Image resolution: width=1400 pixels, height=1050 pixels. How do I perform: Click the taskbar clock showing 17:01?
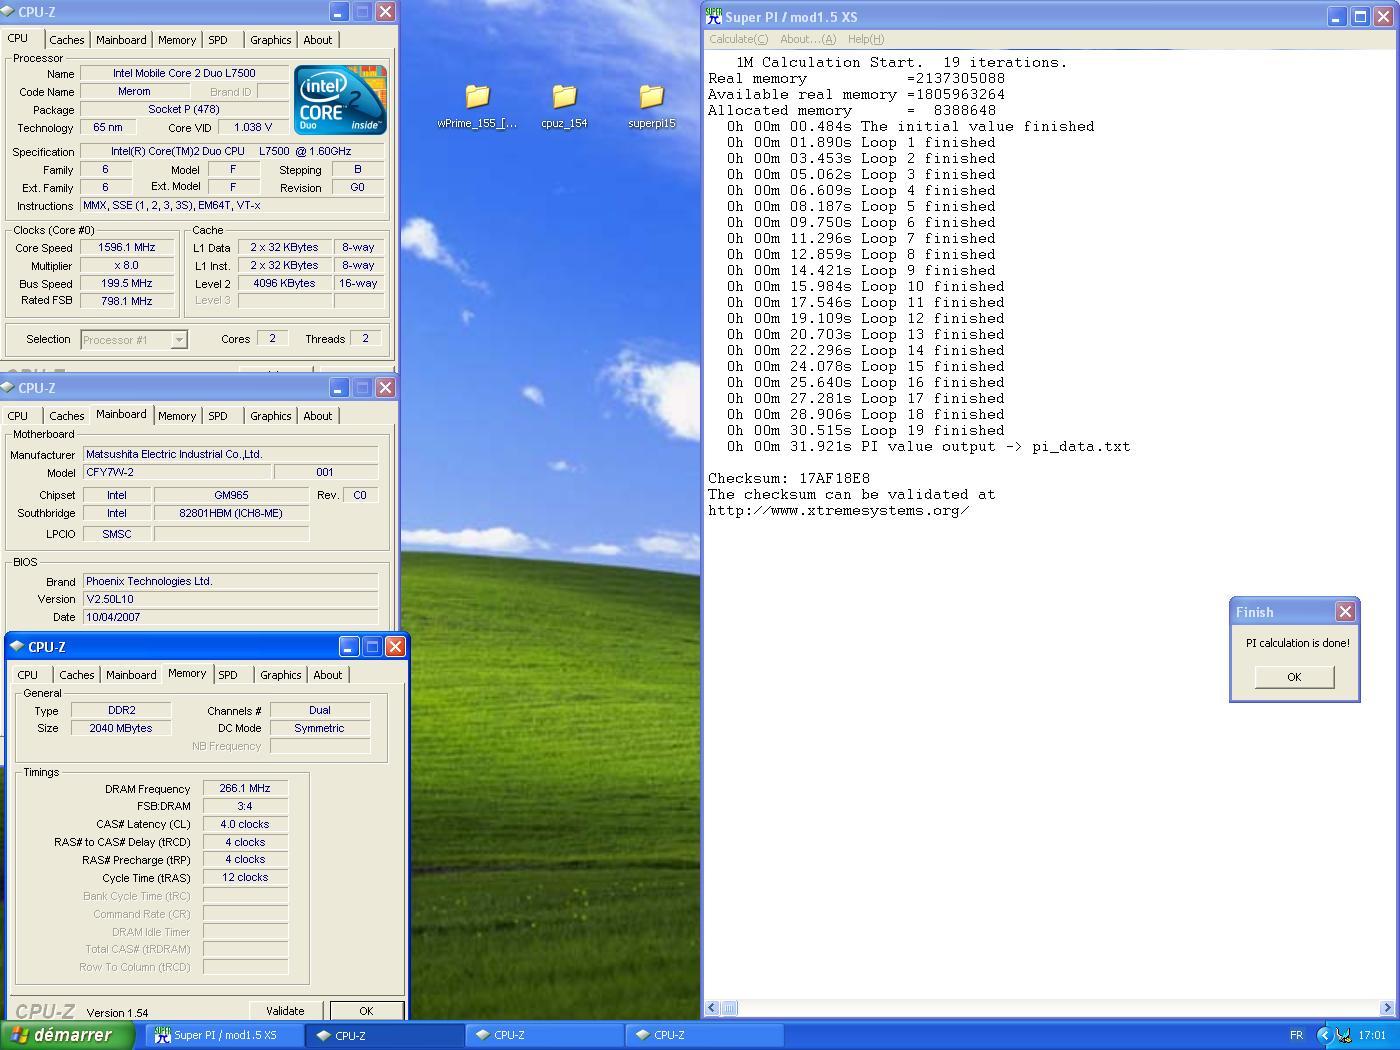click(x=1372, y=1035)
